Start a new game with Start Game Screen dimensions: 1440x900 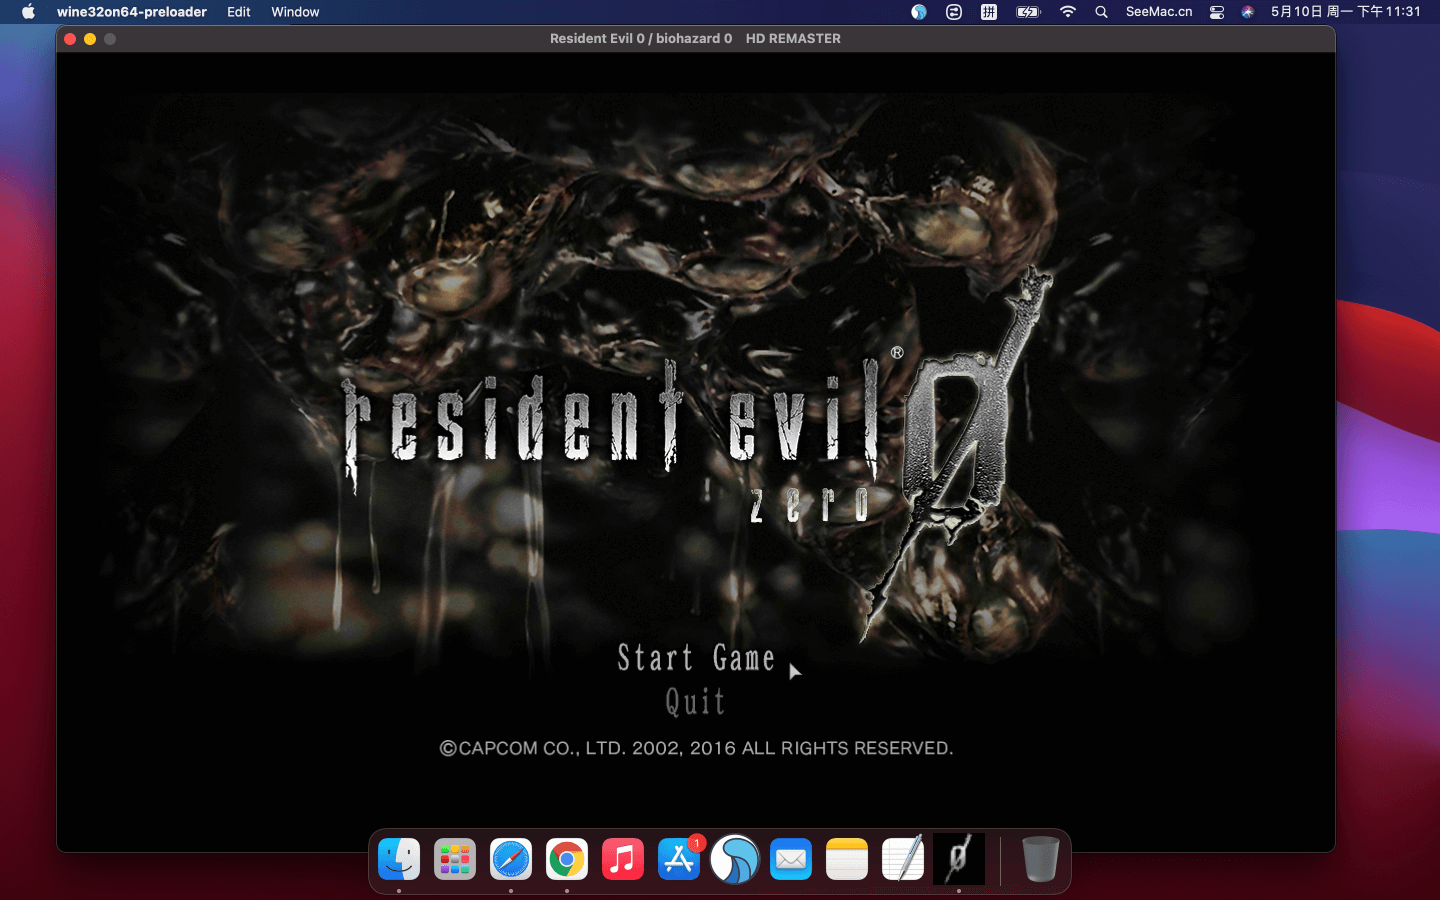(x=696, y=658)
